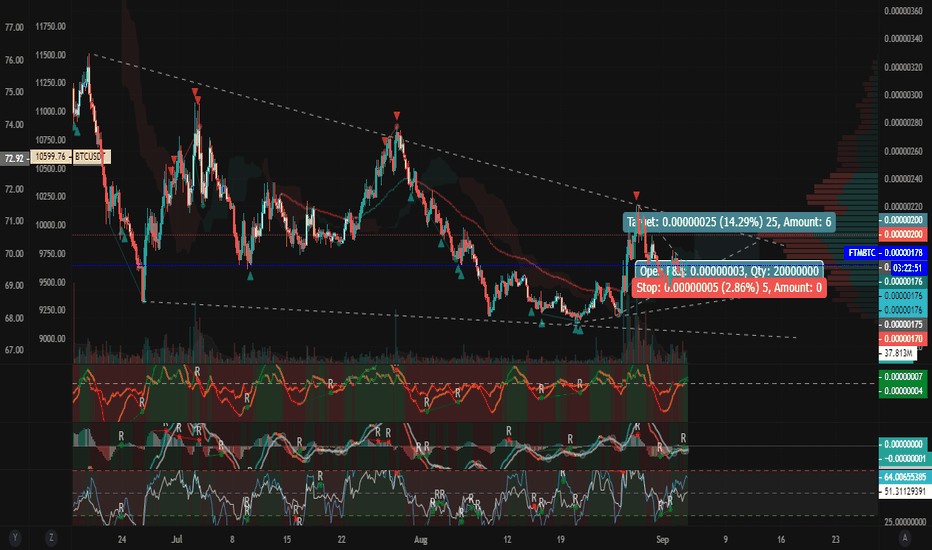The height and width of the screenshot is (550, 932).
Task: Click the green 0.00000004 indicator value
Action: (903, 391)
